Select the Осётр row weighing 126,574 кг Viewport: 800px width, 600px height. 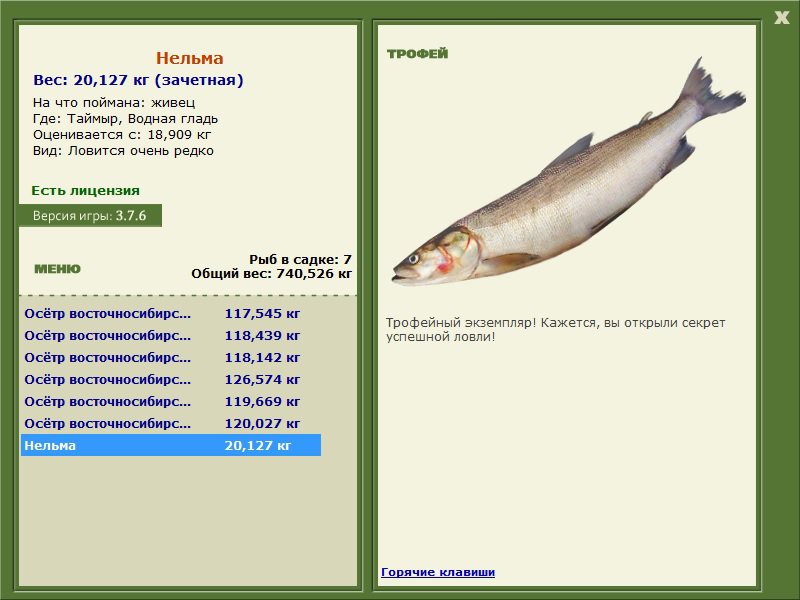tap(171, 379)
